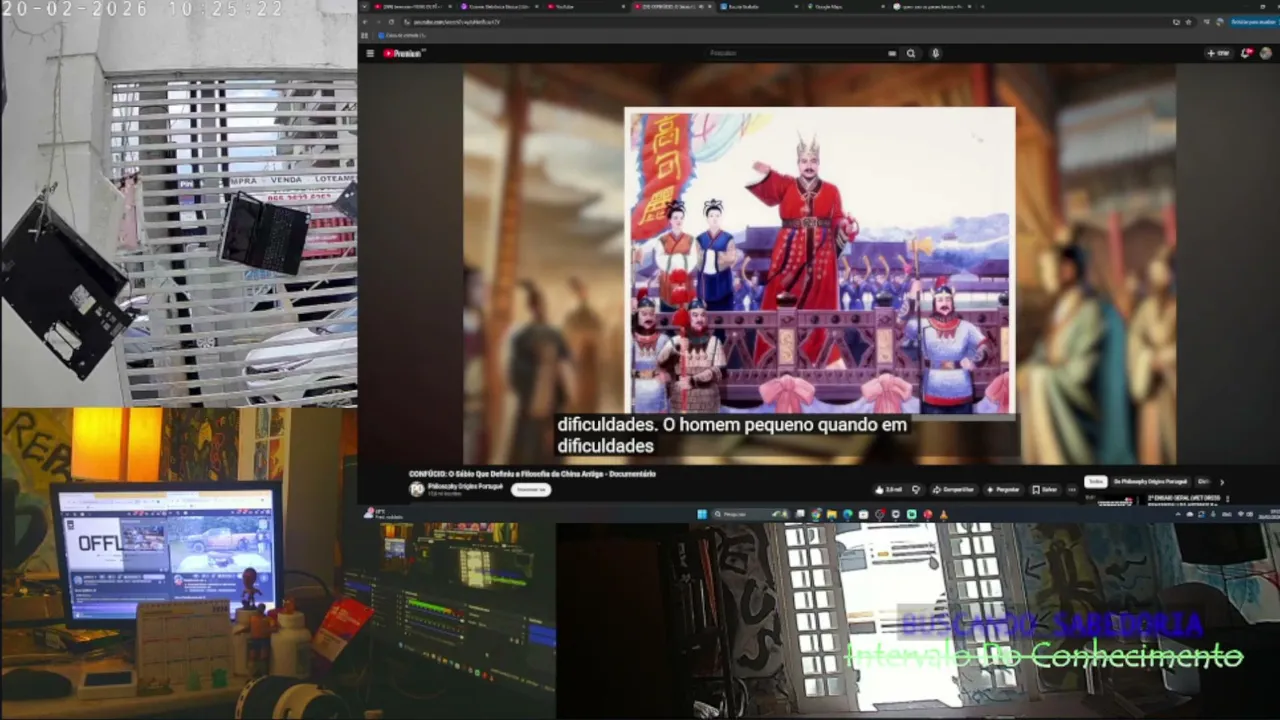1280x720 pixels.
Task: Start voice search with the microphone
Action: 936,54
